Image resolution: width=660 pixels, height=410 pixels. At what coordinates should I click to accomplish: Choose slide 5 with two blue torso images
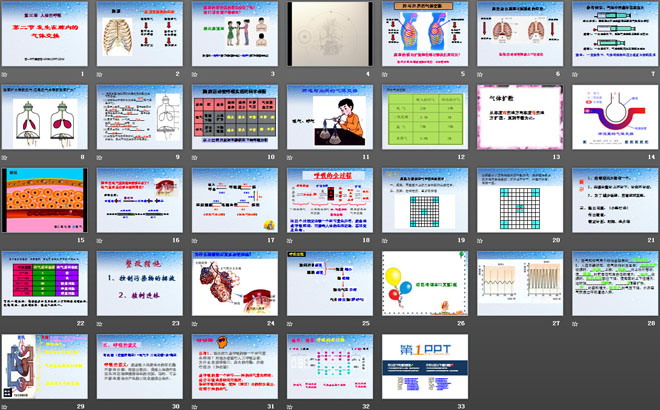pos(423,35)
